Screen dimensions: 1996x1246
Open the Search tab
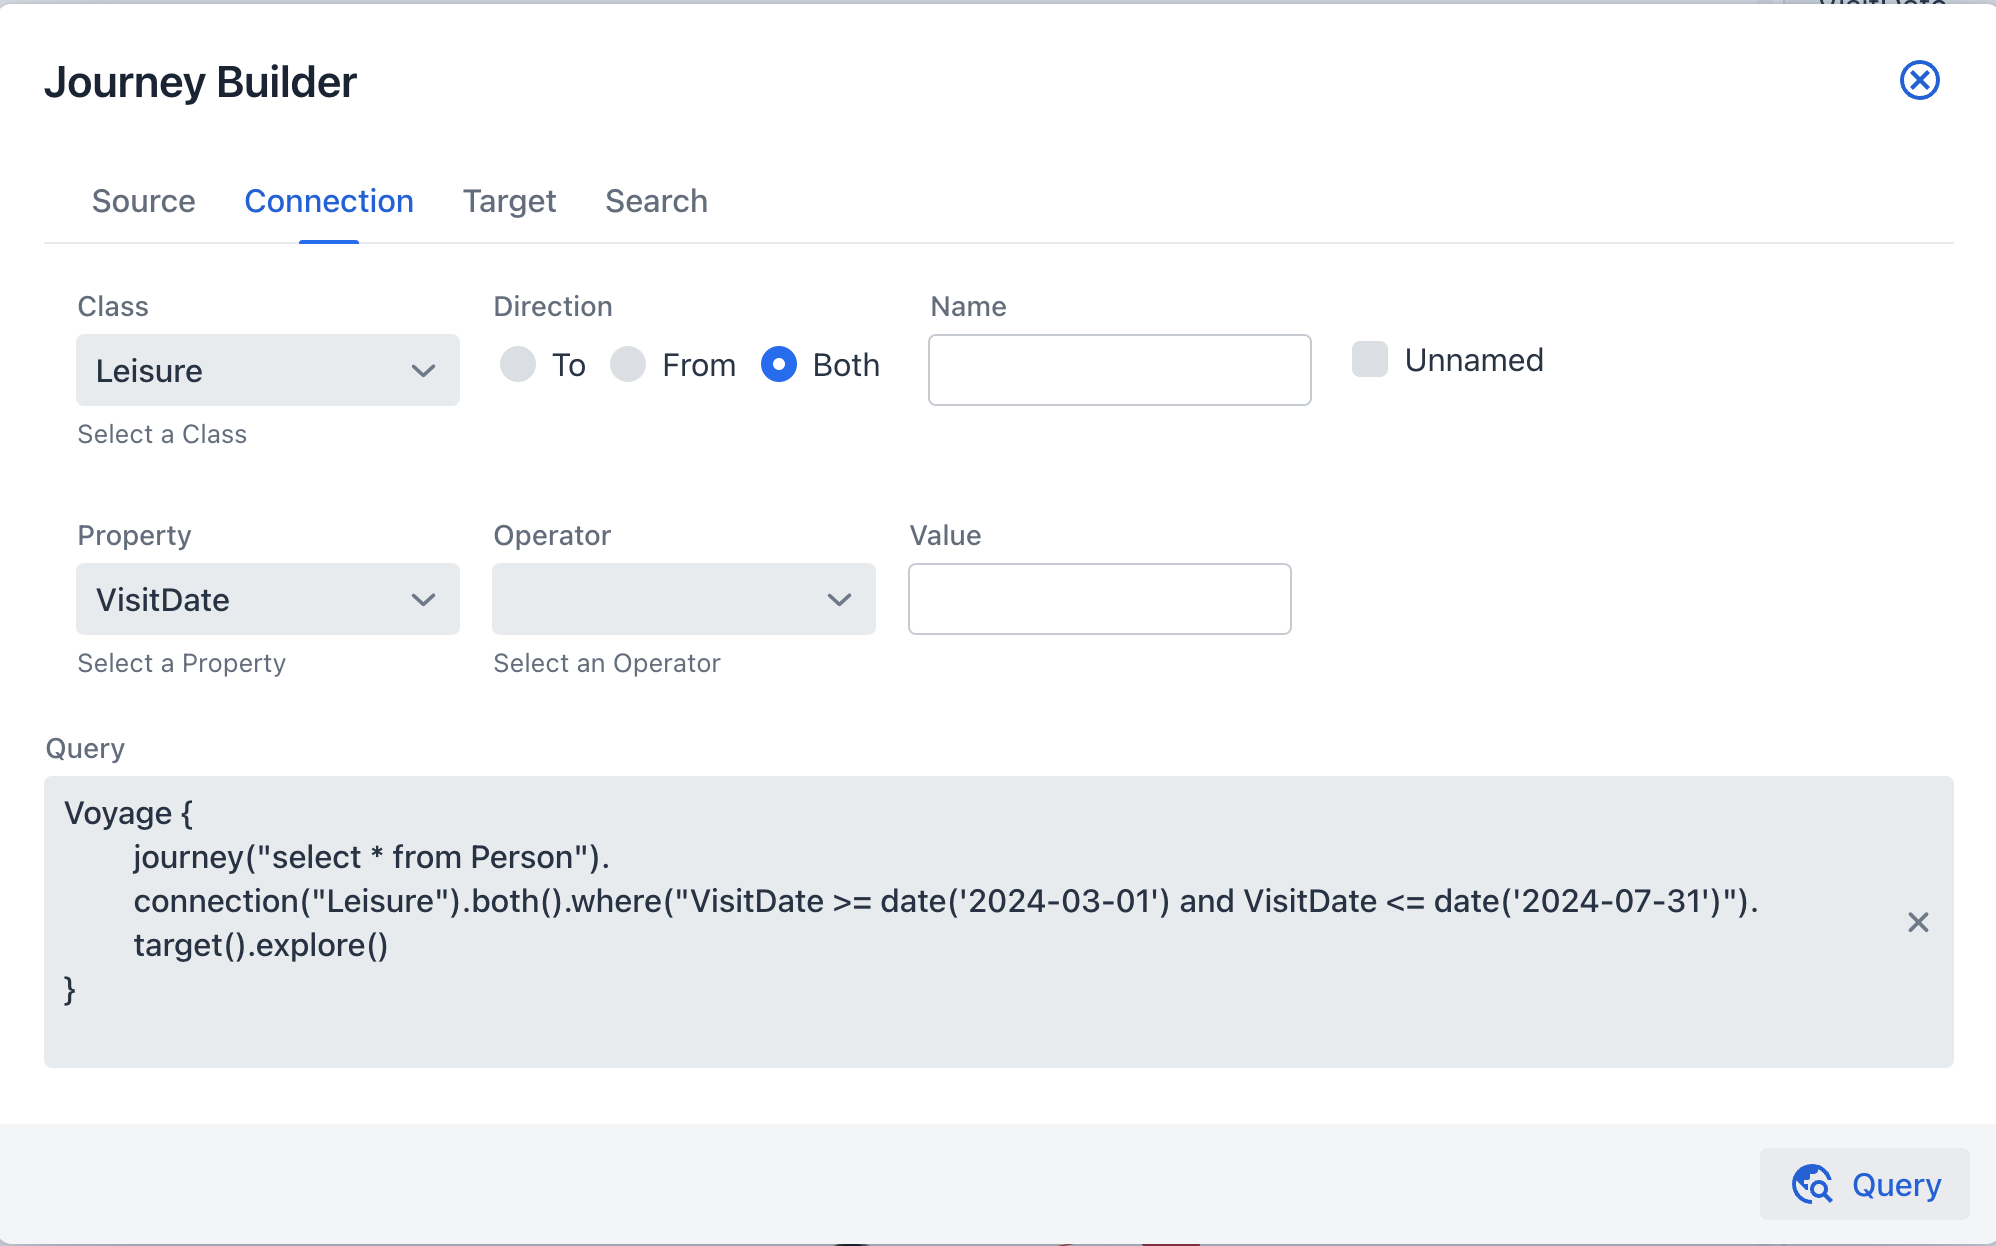point(656,201)
